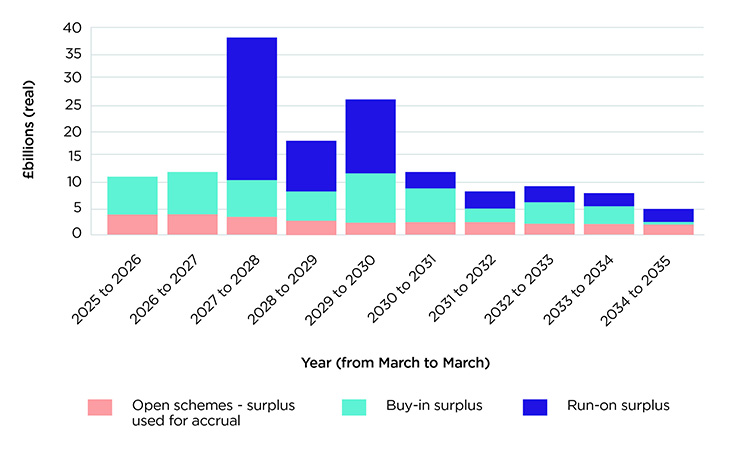Click the £billions (real) y-axis title
The height and width of the screenshot is (453, 730).
coord(34,128)
